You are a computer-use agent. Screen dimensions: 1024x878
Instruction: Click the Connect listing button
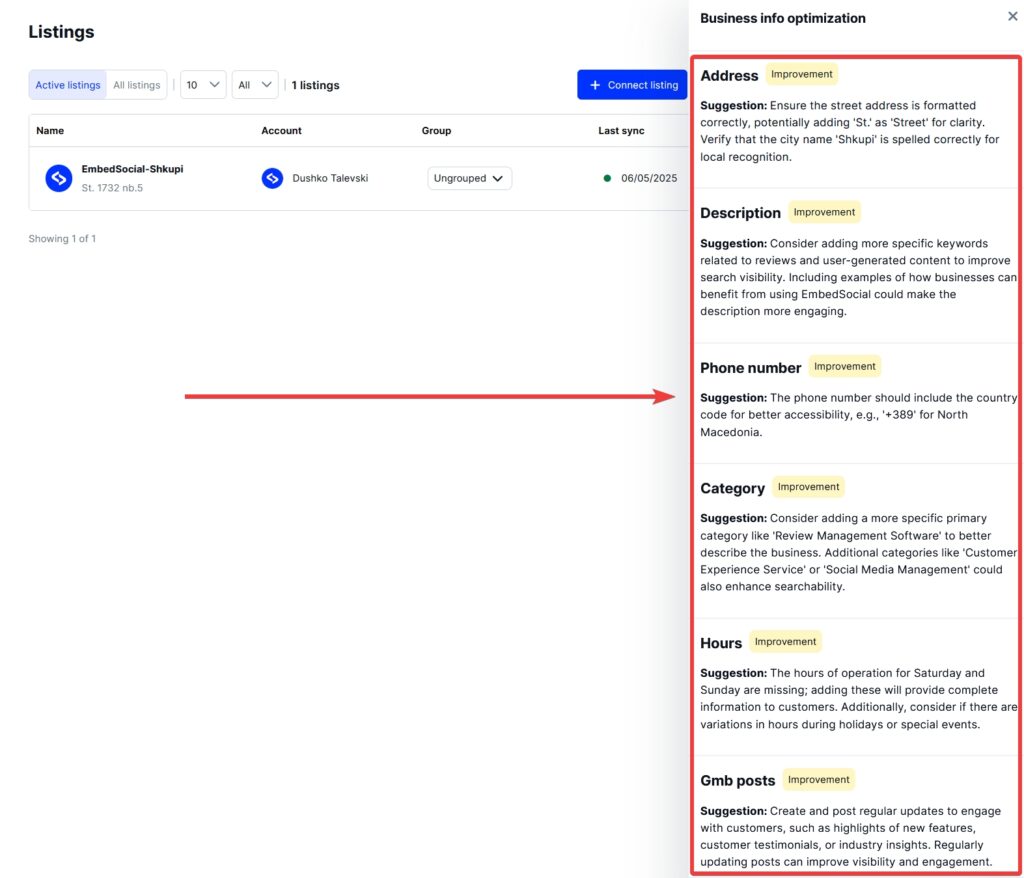[632, 85]
